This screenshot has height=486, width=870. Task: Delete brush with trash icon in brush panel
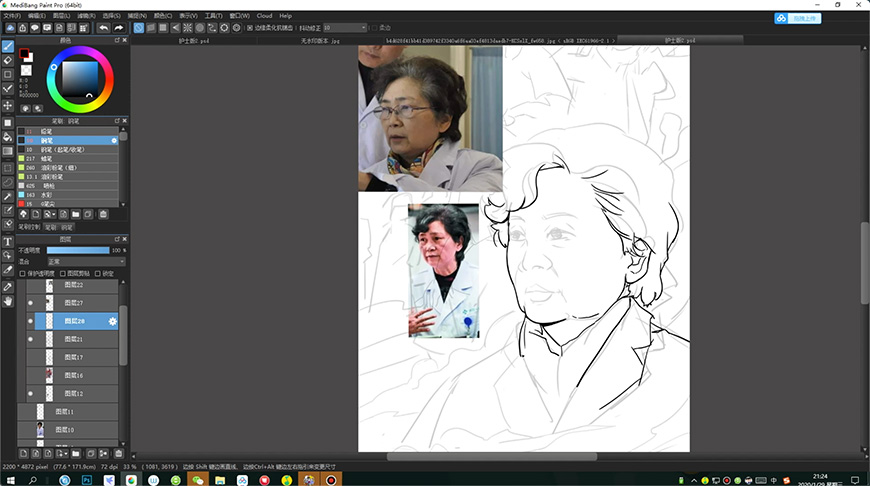103,214
